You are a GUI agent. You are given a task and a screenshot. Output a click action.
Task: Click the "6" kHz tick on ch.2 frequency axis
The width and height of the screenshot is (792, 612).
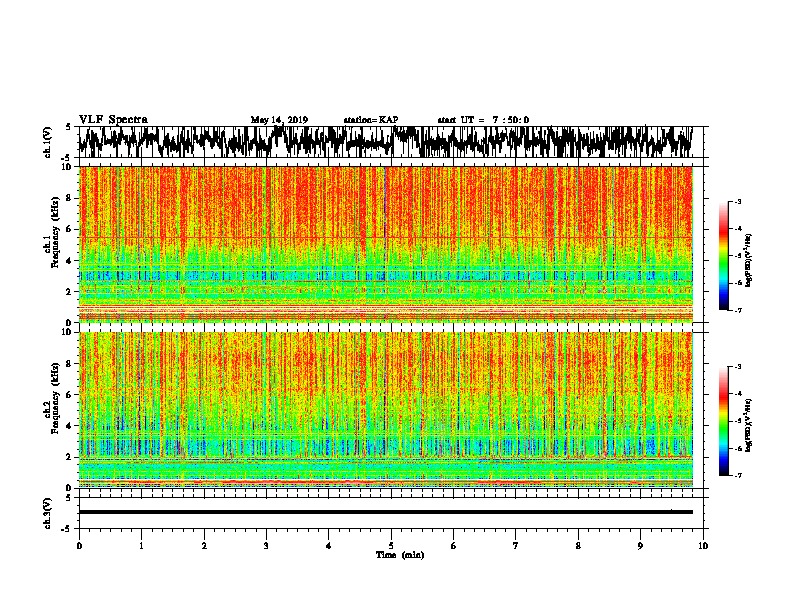pos(69,394)
